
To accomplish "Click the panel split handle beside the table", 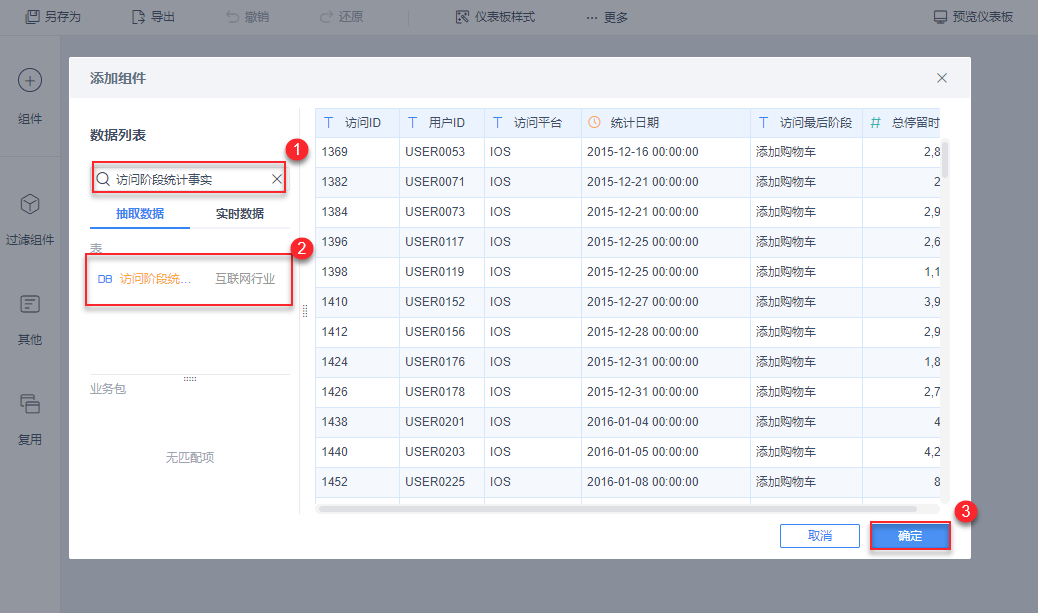I will coord(305,311).
